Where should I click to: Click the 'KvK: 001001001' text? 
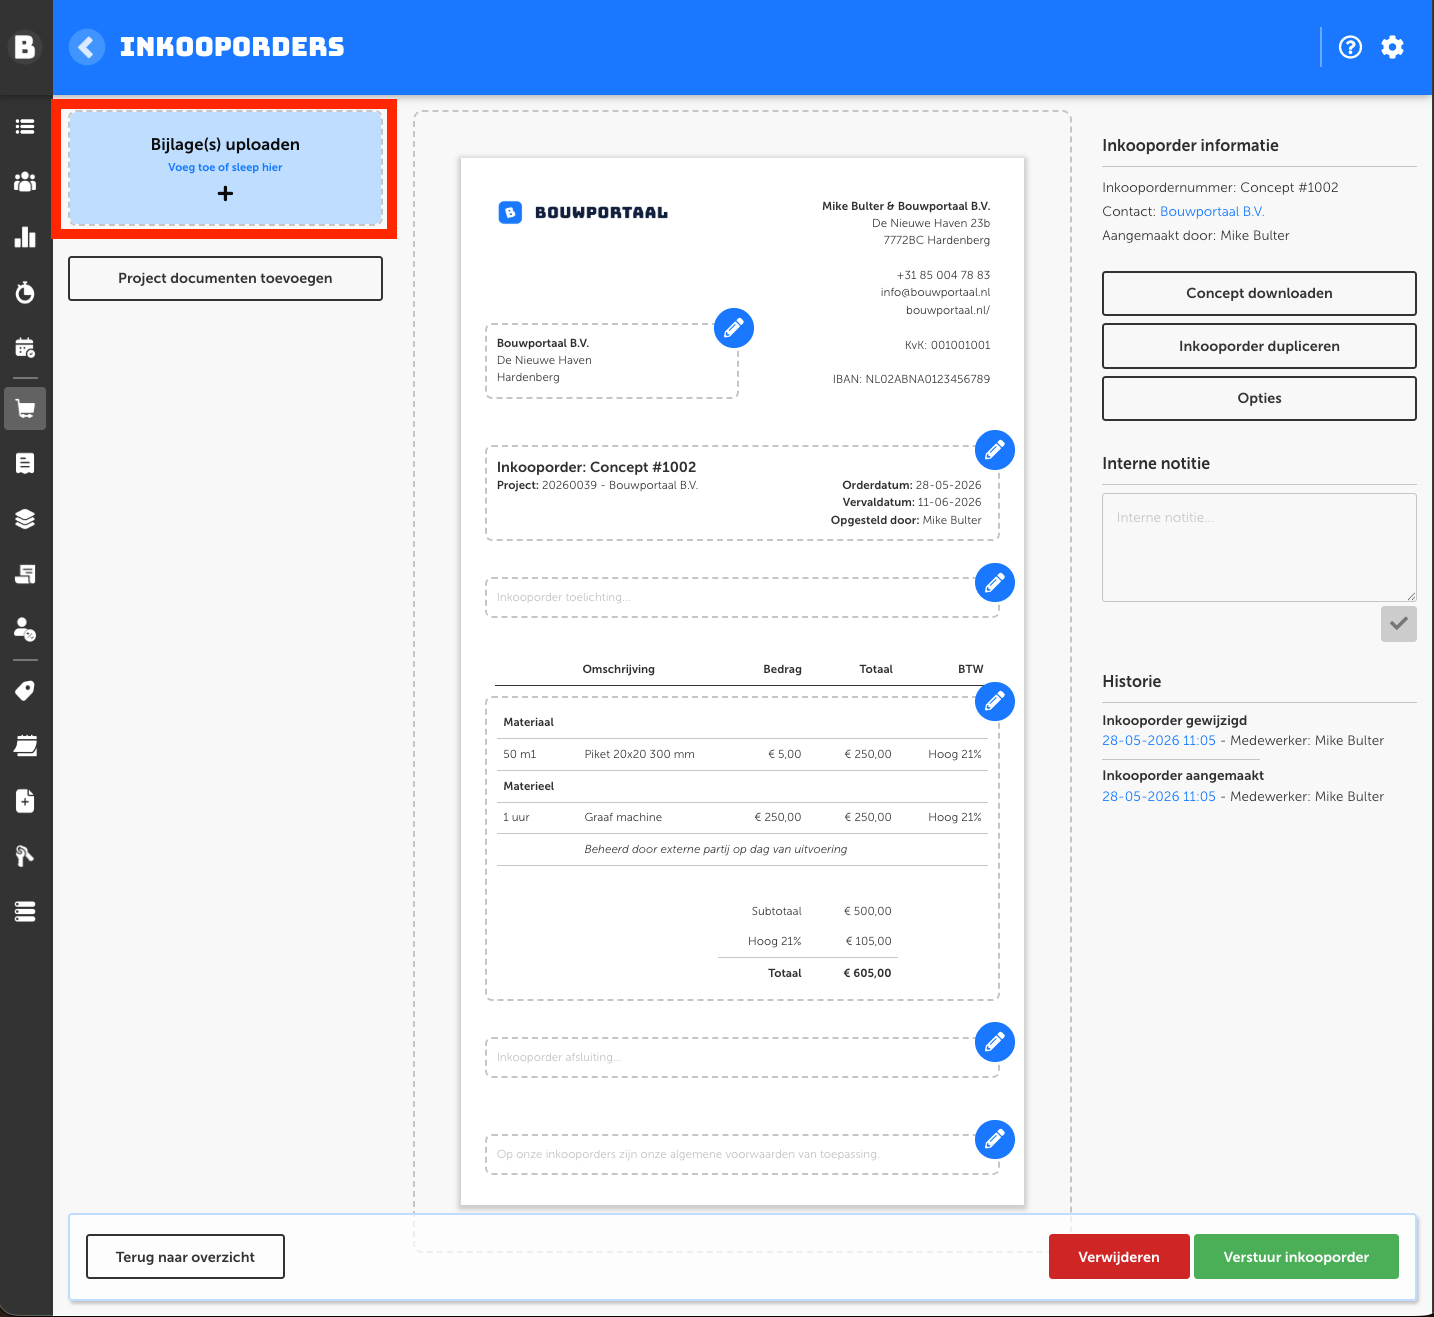click(947, 345)
